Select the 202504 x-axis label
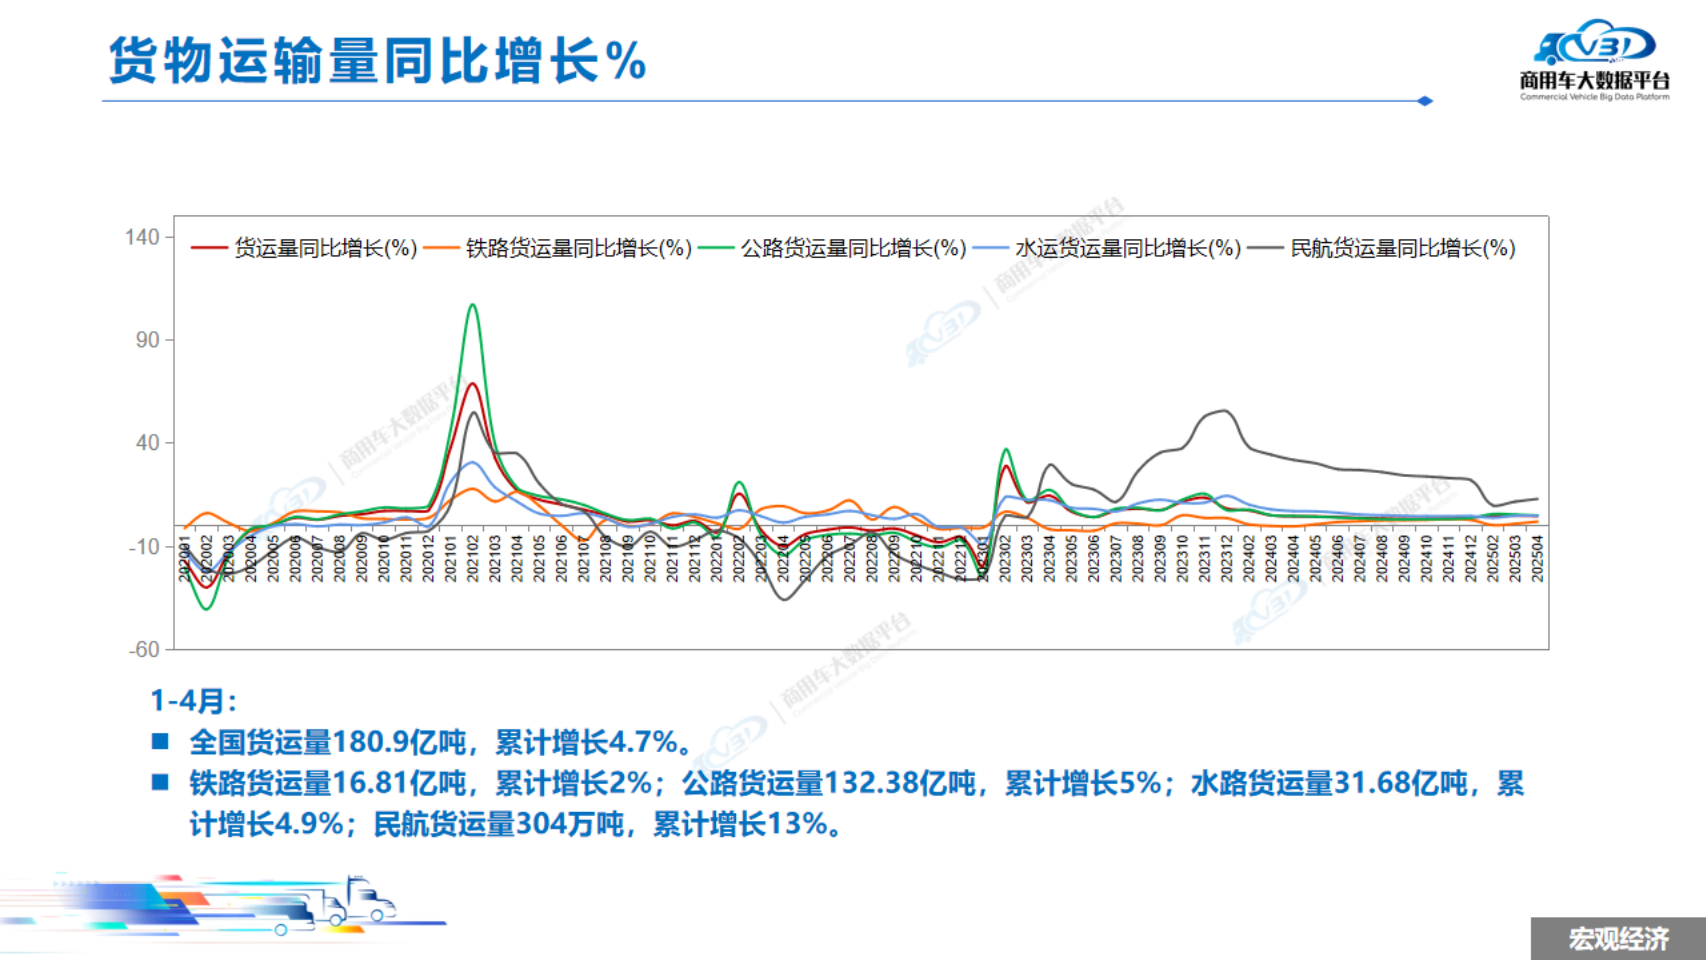 [x=1537, y=558]
